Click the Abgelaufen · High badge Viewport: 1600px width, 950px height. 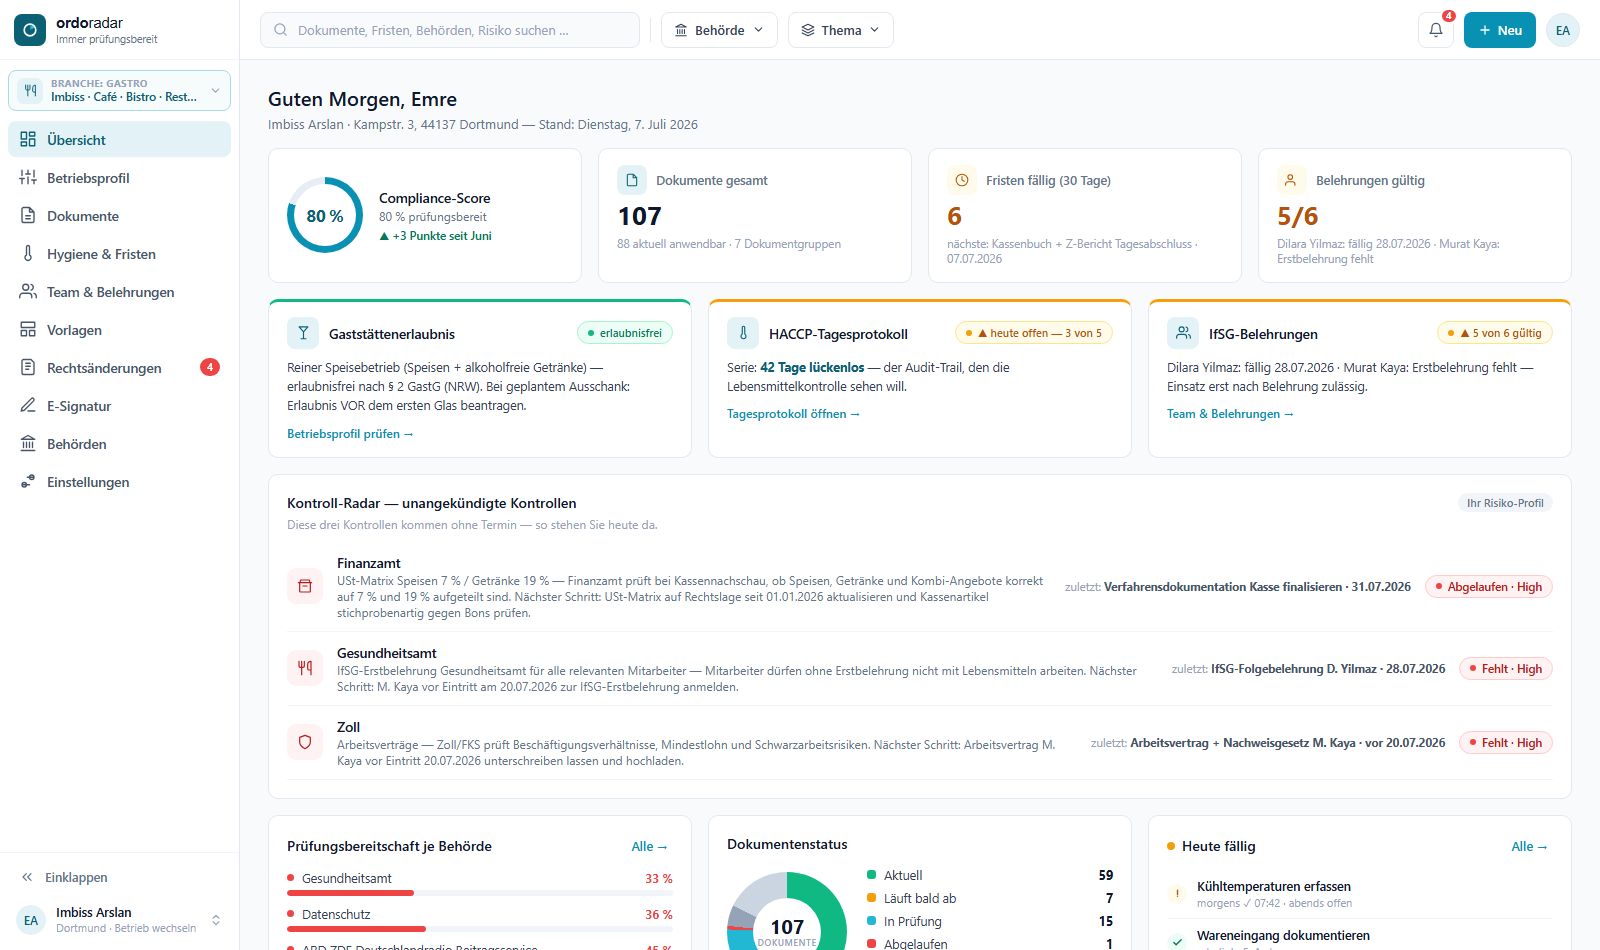(1489, 587)
